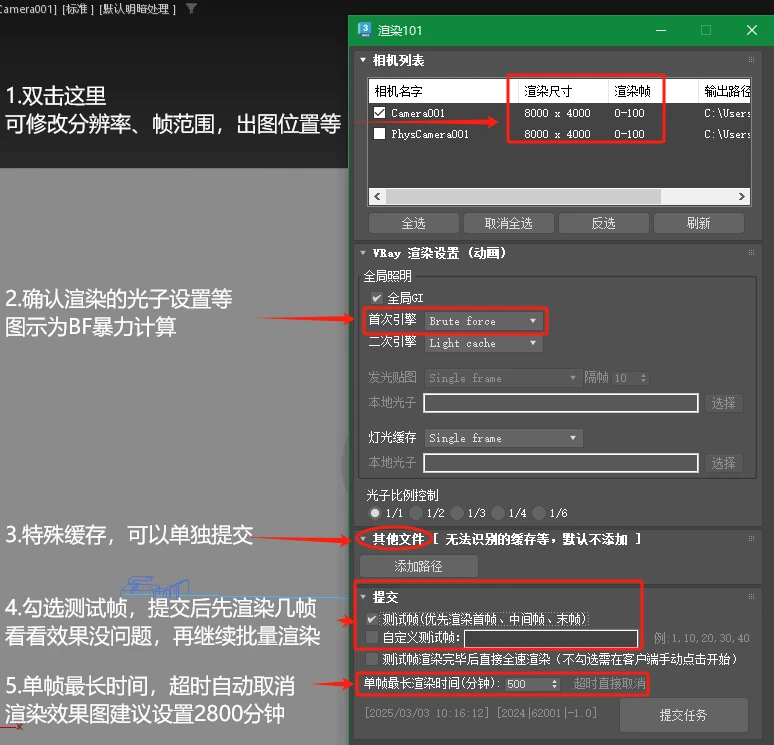Screen dimensions: 774x745
Task: Click the viewport label Camera001
Action: tap(28, 9)
